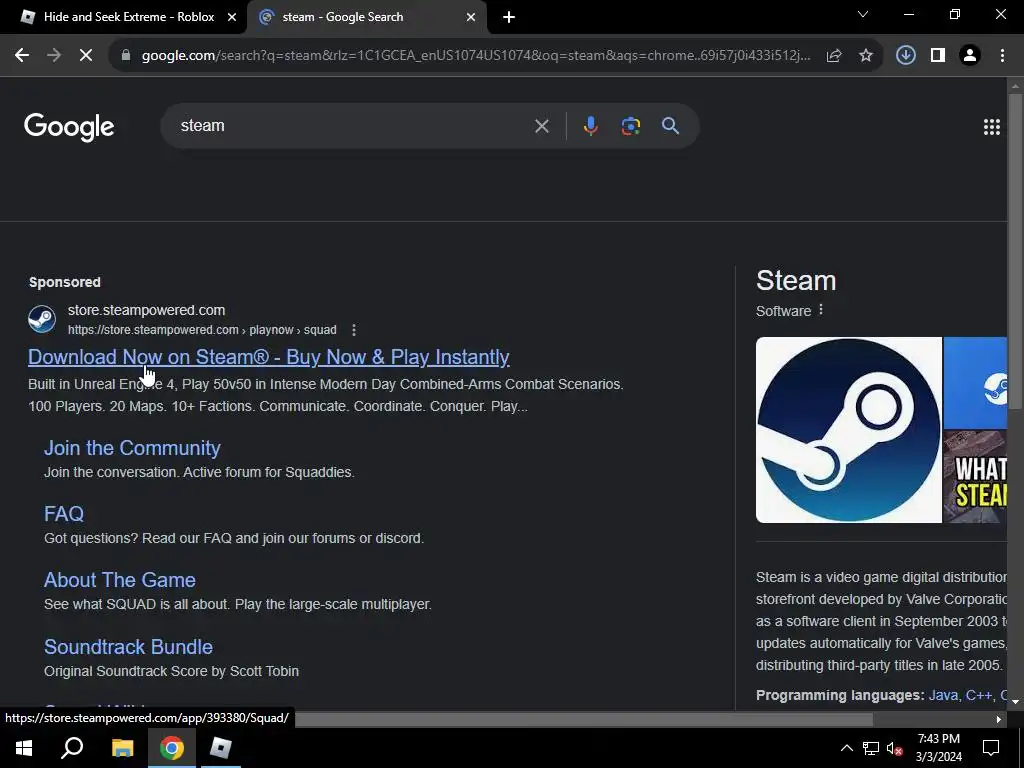Click the large Steam logo image

[848, 430]
